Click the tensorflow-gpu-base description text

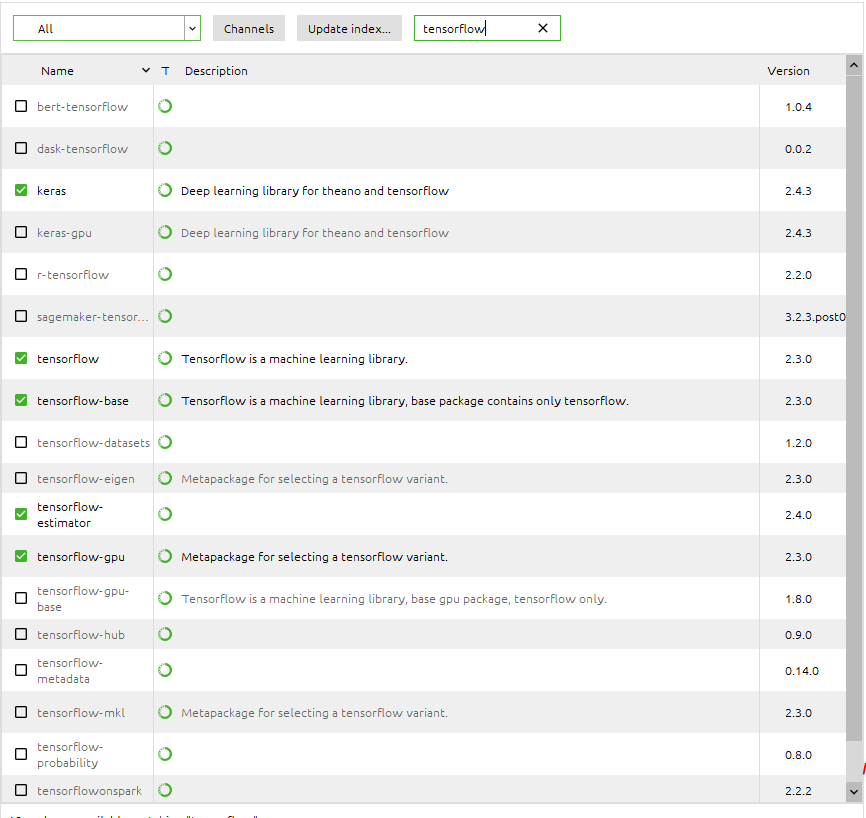coord(394,599)
